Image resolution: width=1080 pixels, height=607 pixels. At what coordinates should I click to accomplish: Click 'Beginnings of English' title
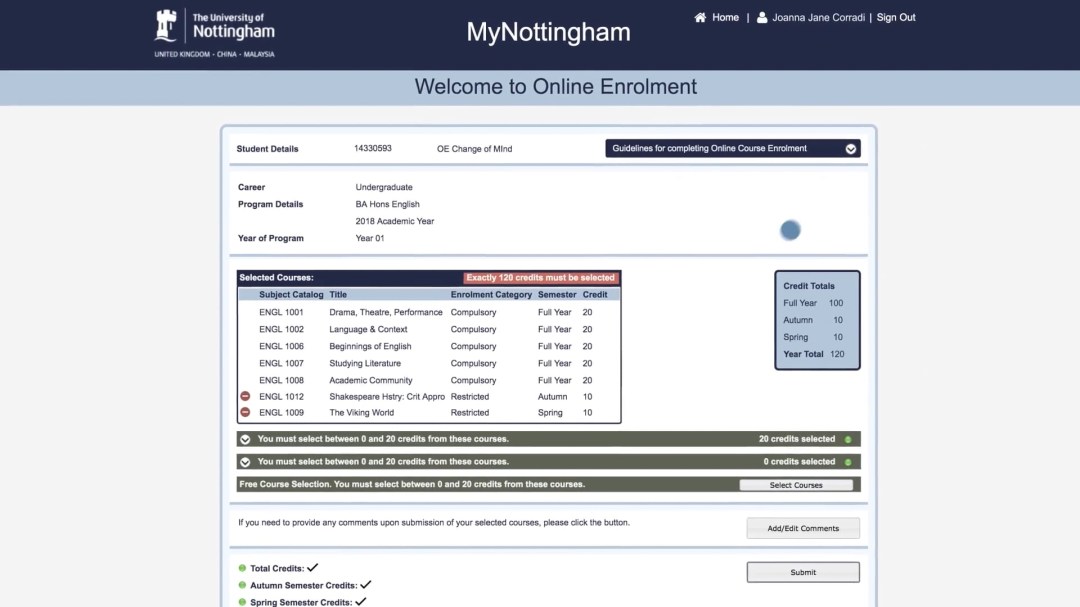coord(370,346)
